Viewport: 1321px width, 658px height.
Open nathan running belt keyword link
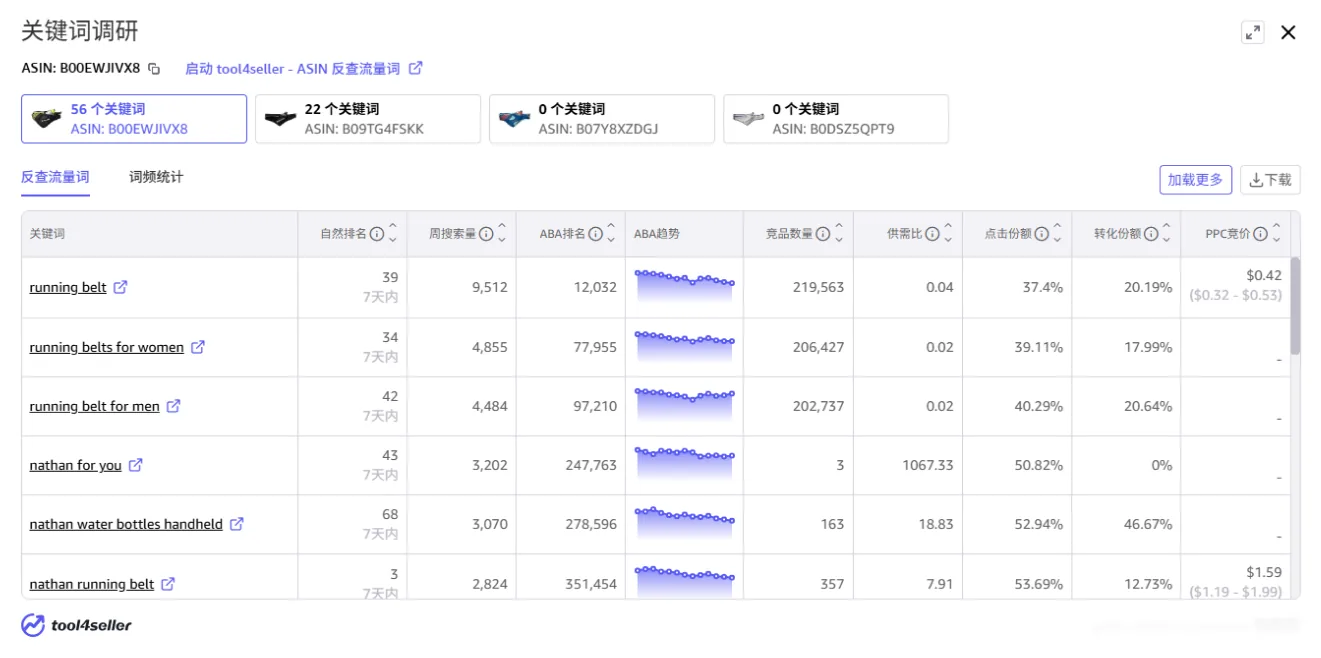point(92,585)
